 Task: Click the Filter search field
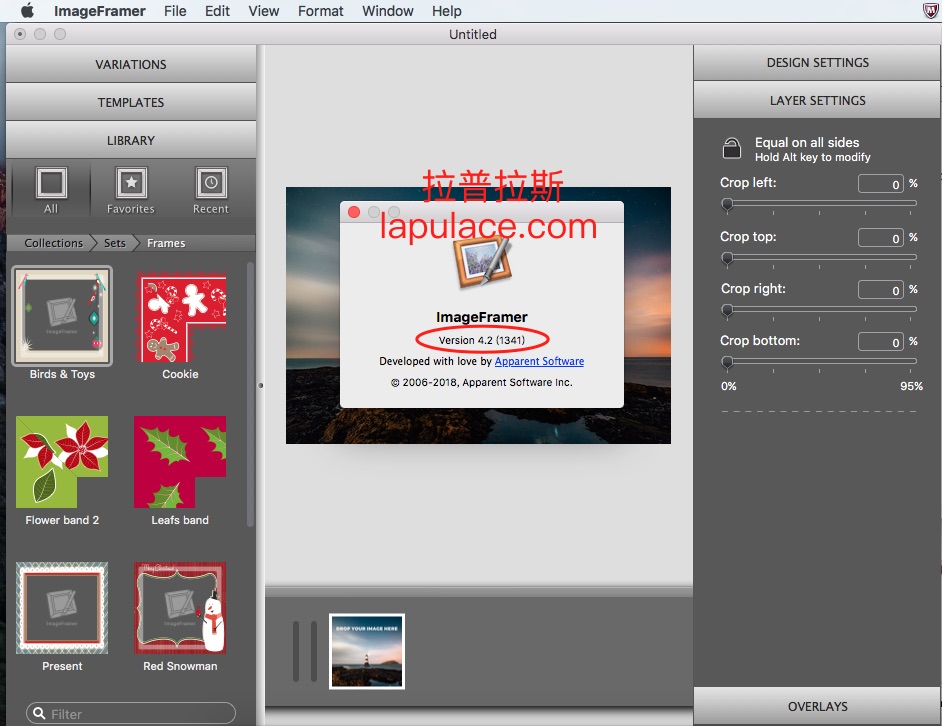point(131,713)
